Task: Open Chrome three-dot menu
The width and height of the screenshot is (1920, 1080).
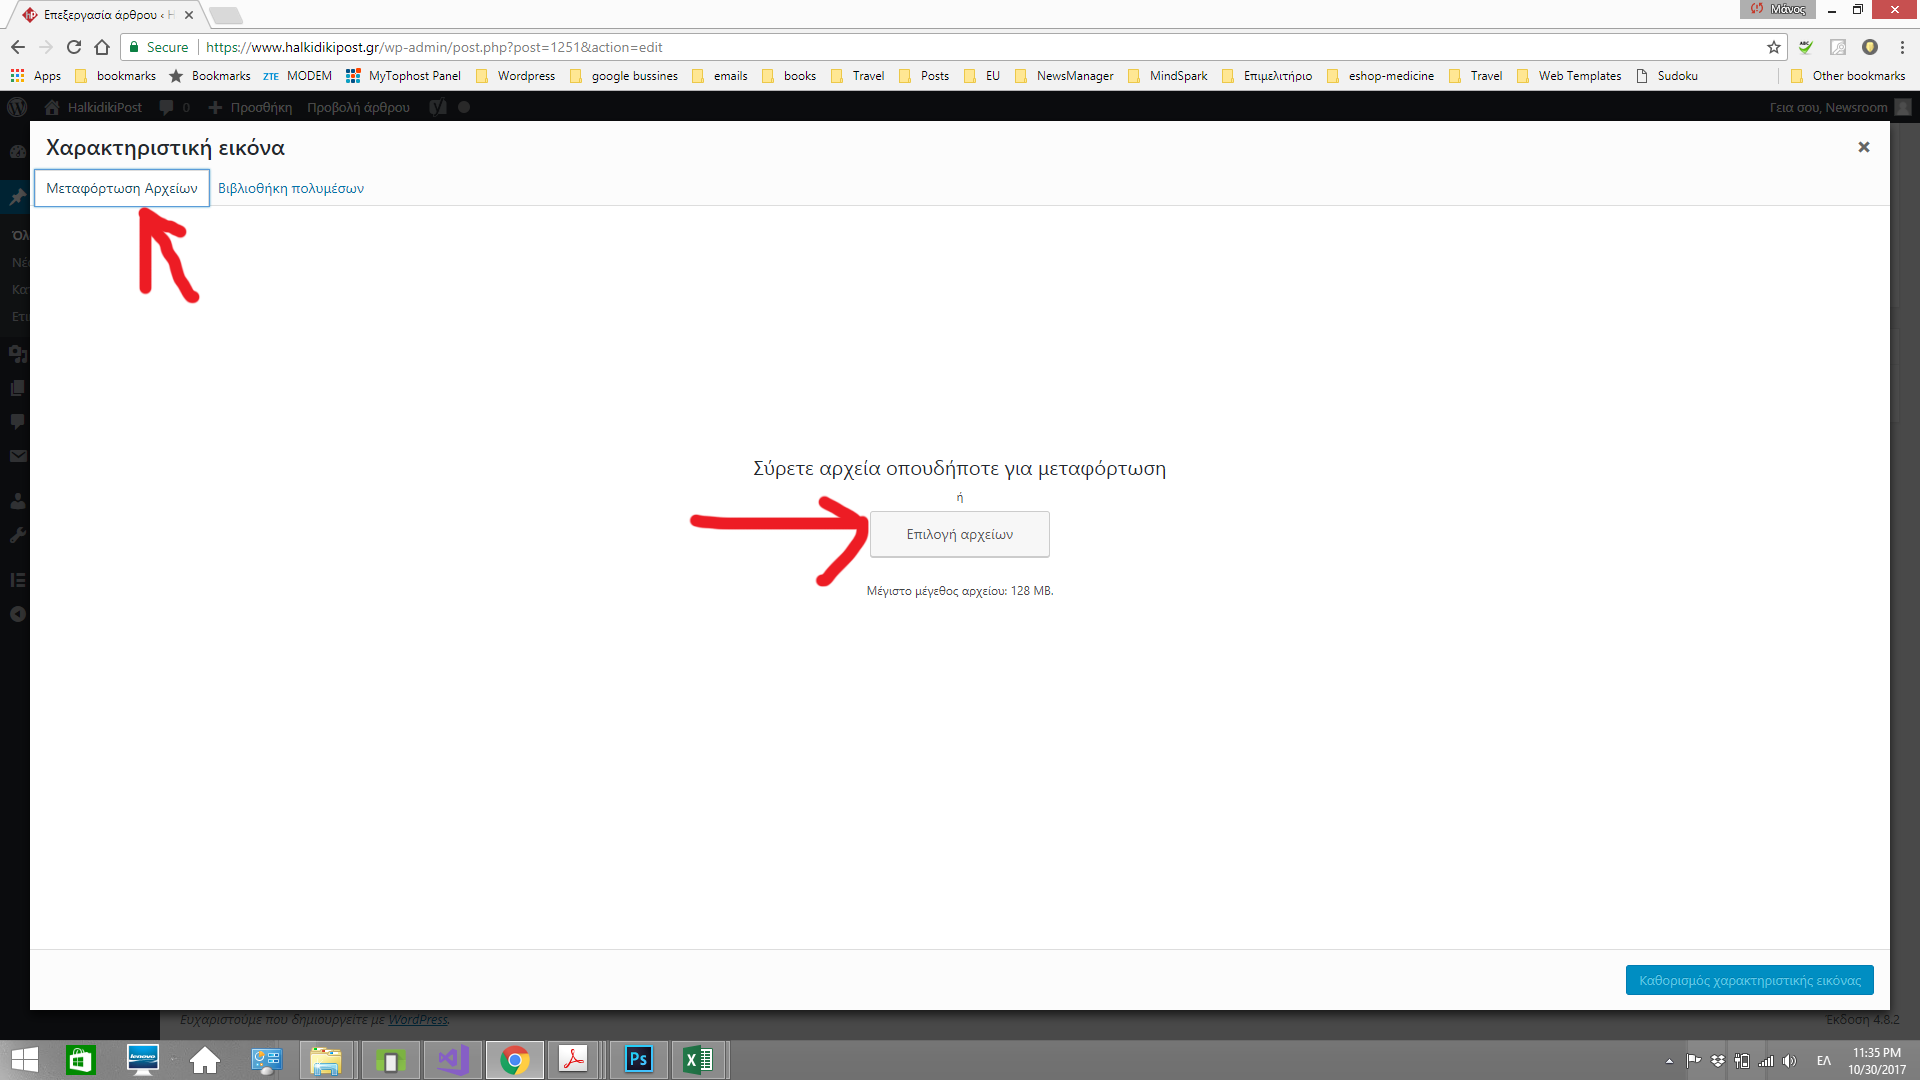Action: [x=1902, y=47]
